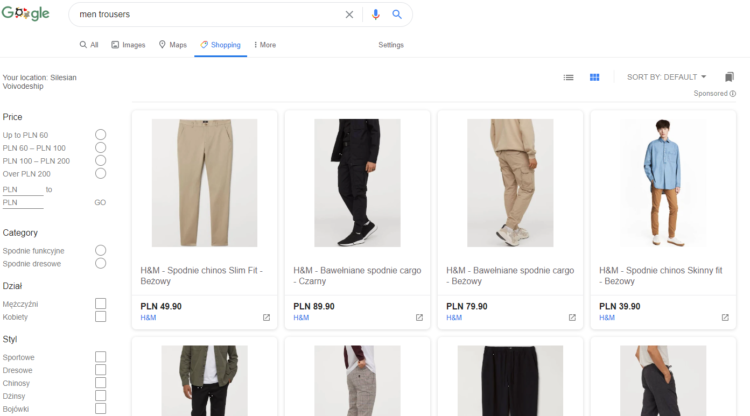Click the GO button for price range
This screenshot has height=416, width=750.
tap(100, 202)
